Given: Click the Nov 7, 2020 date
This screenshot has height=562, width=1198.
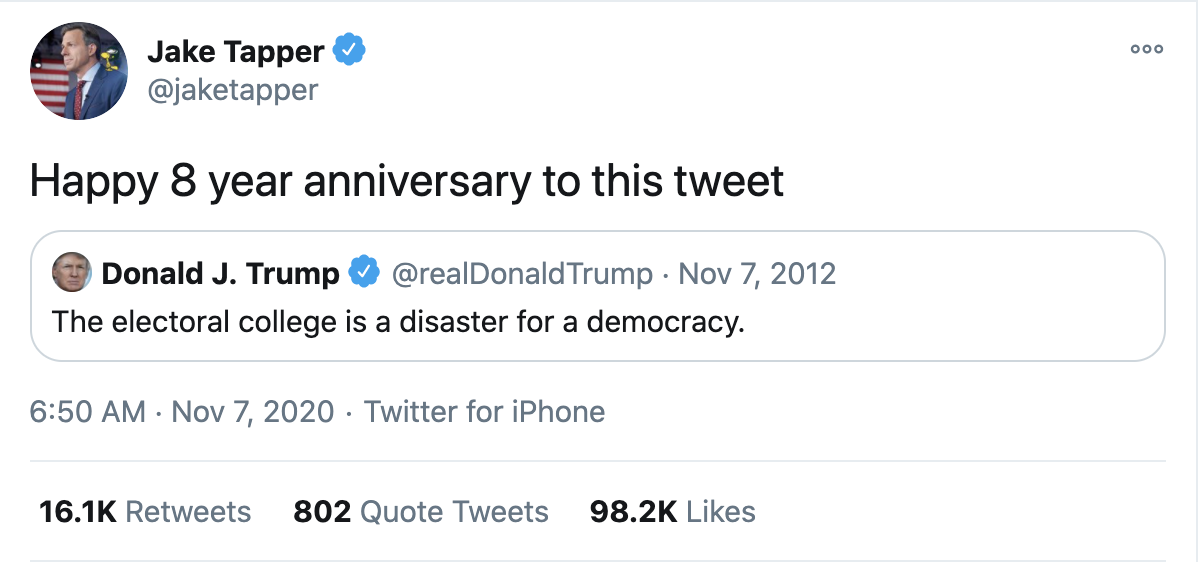Looking at the screenshot, I should click(x=253, y=411).
